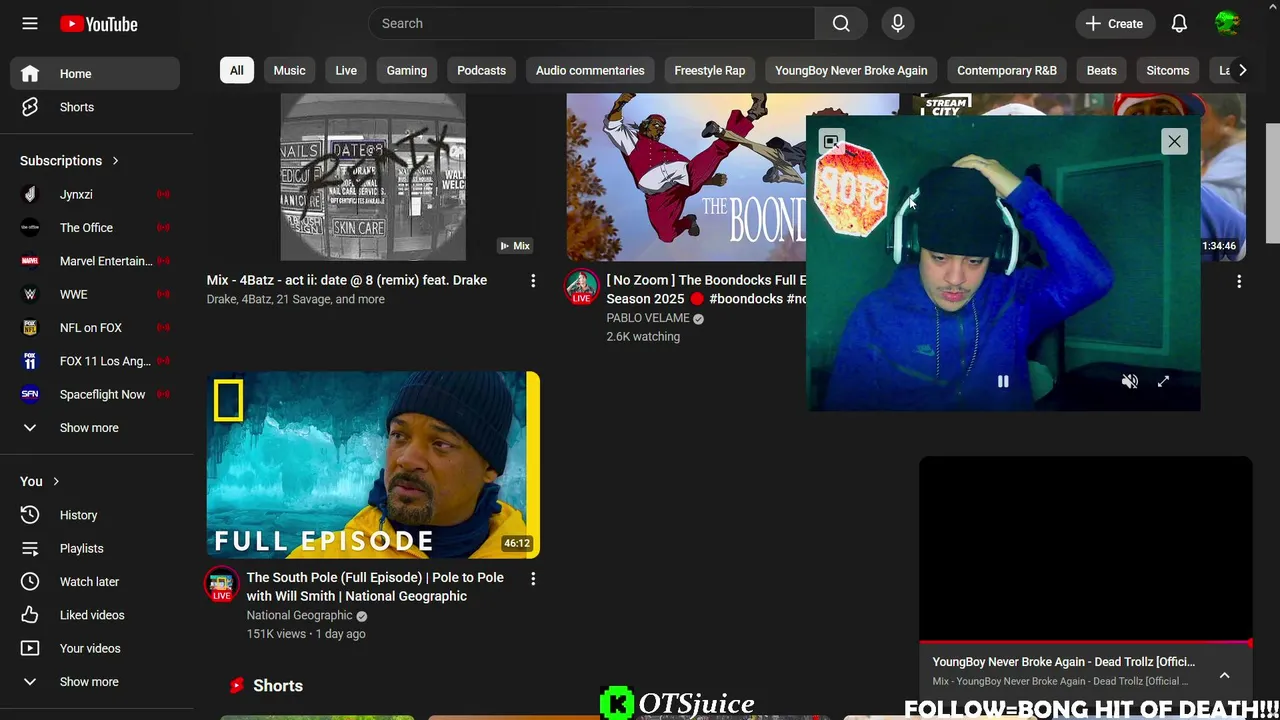
Task: Click the miniplayer video area
Action: 1085,549
